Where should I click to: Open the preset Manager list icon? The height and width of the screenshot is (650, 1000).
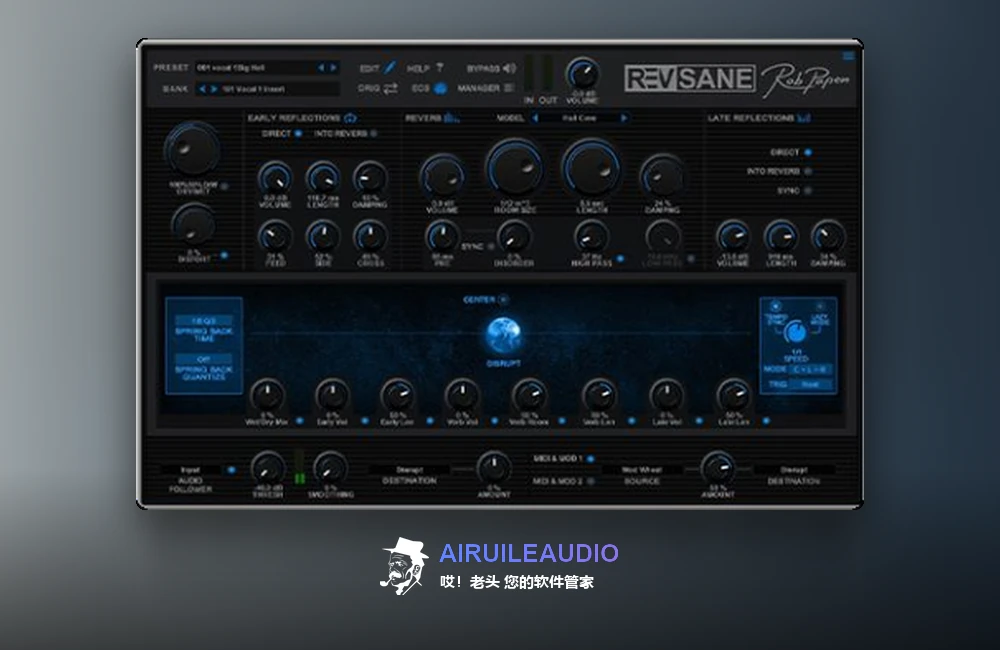pyautogui.click(x=509, y=88)
